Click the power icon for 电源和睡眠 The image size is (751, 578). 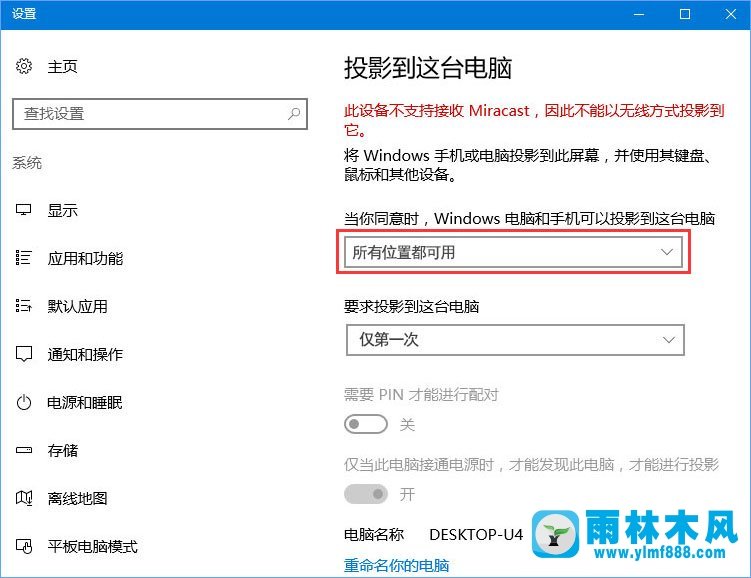[23, 402]
